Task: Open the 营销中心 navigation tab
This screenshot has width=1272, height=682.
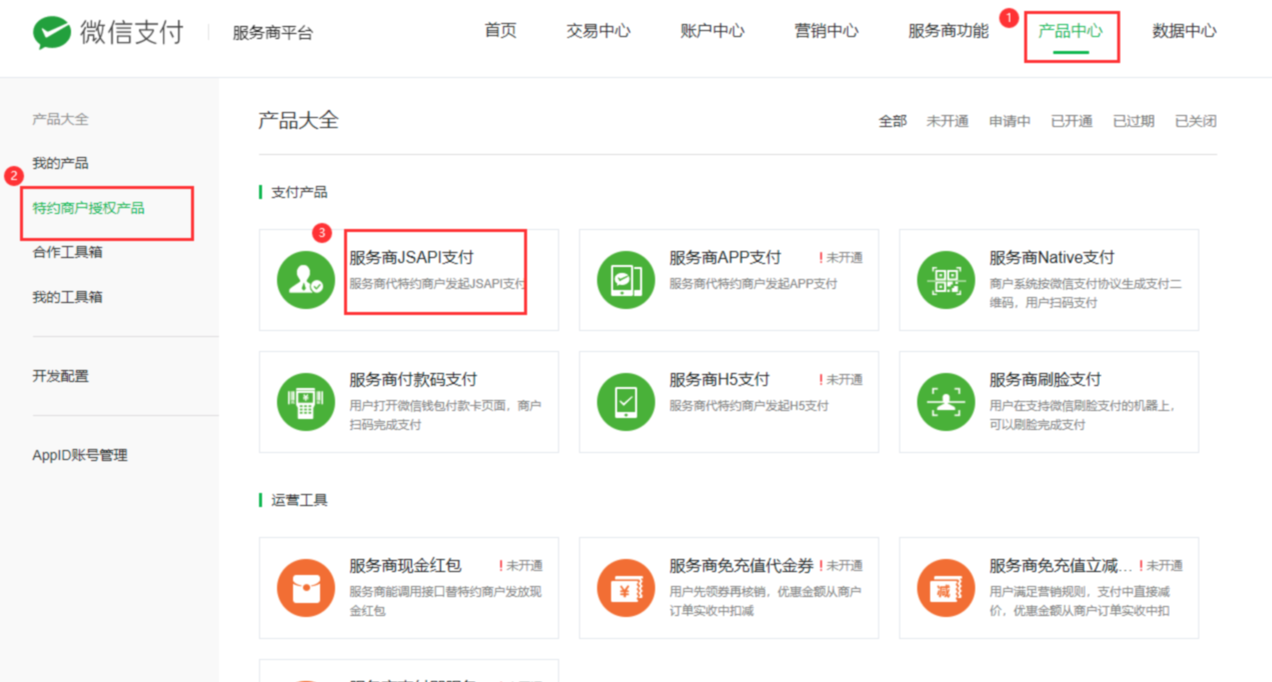Action: 826,31
